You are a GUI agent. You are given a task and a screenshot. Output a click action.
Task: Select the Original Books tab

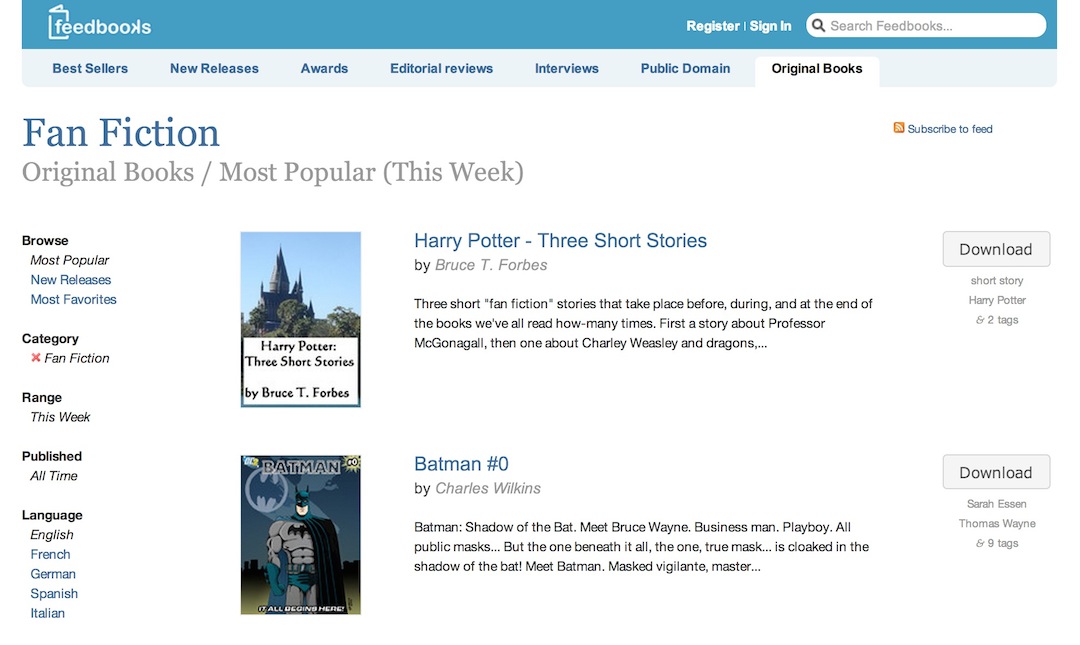[817, 69]
